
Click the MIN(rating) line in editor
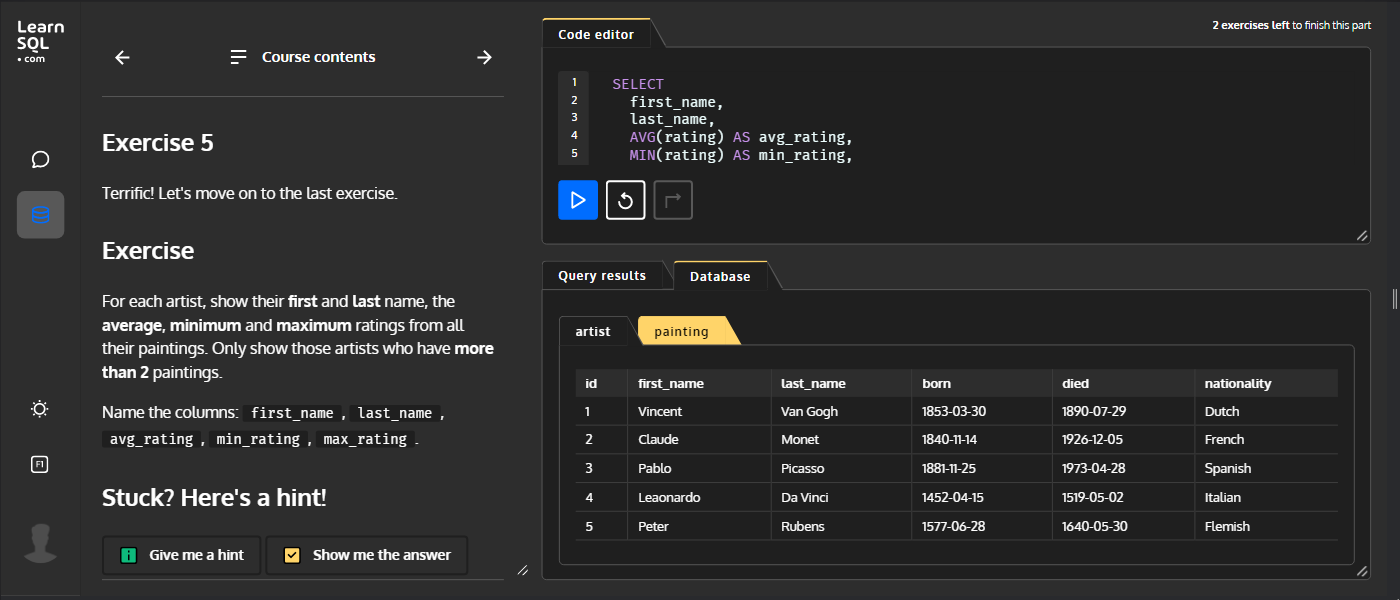[740, 155]
